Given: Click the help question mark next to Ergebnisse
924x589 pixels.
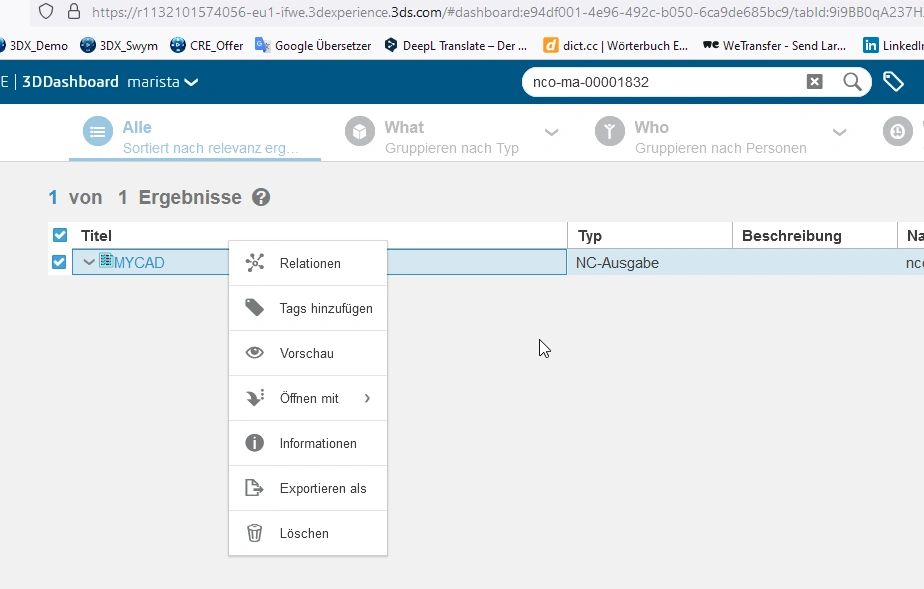Looking at the screenshot, I should [x=261, y=197].
